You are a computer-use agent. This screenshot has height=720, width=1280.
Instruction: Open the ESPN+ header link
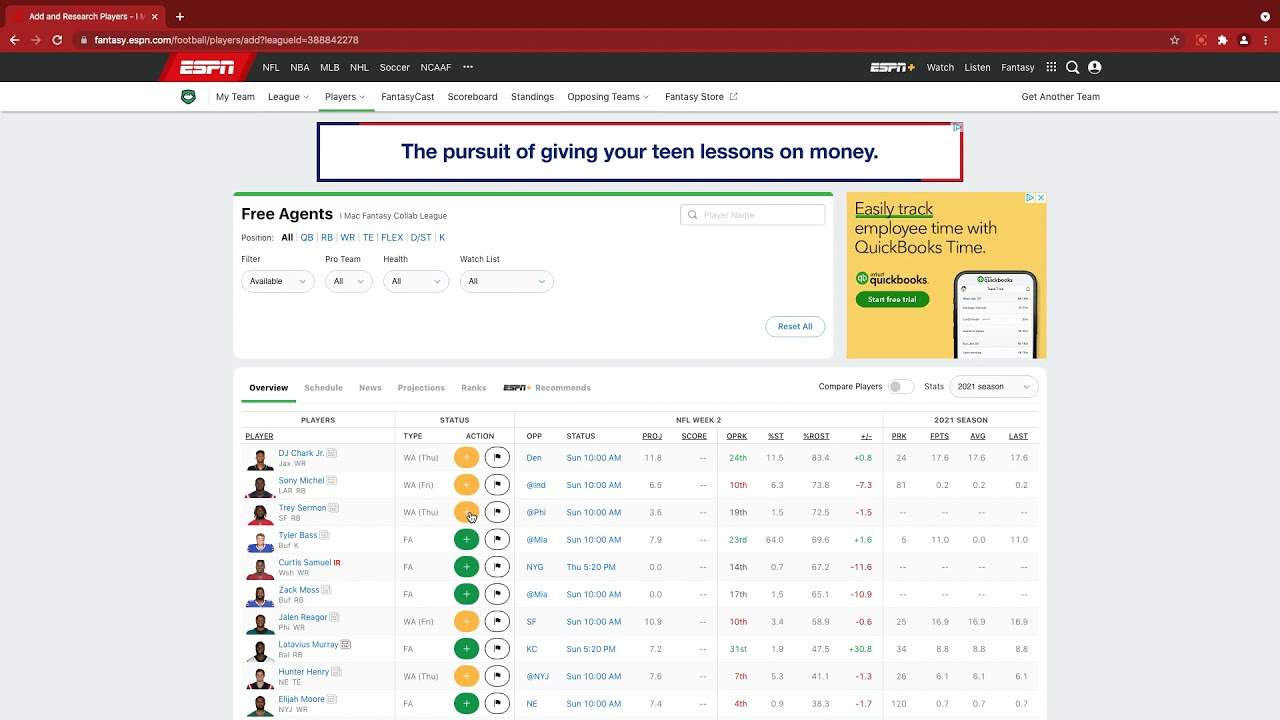point(892,67)
